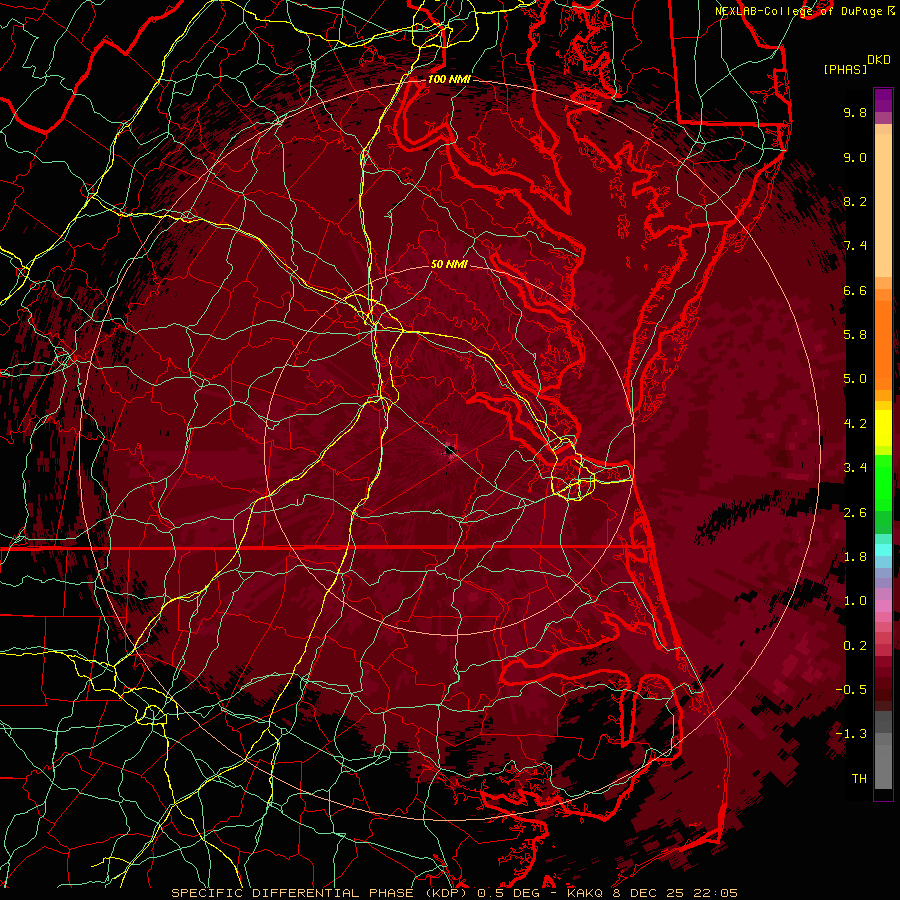Click the 1.8 scale value
Screen dimensions: 900x900
[x=855, y=557]
